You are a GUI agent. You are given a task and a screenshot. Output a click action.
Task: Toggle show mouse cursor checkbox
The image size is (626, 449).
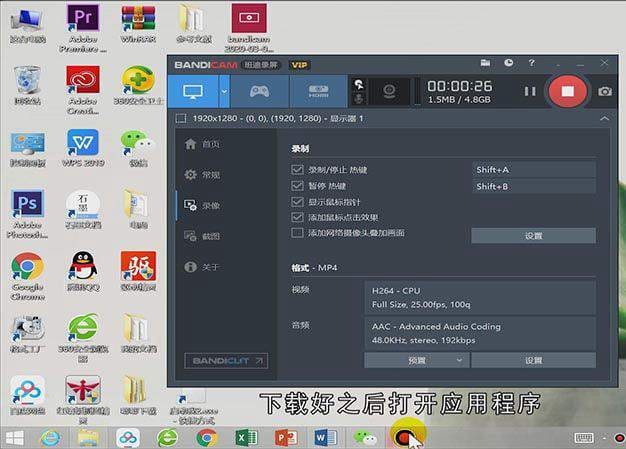297,202
